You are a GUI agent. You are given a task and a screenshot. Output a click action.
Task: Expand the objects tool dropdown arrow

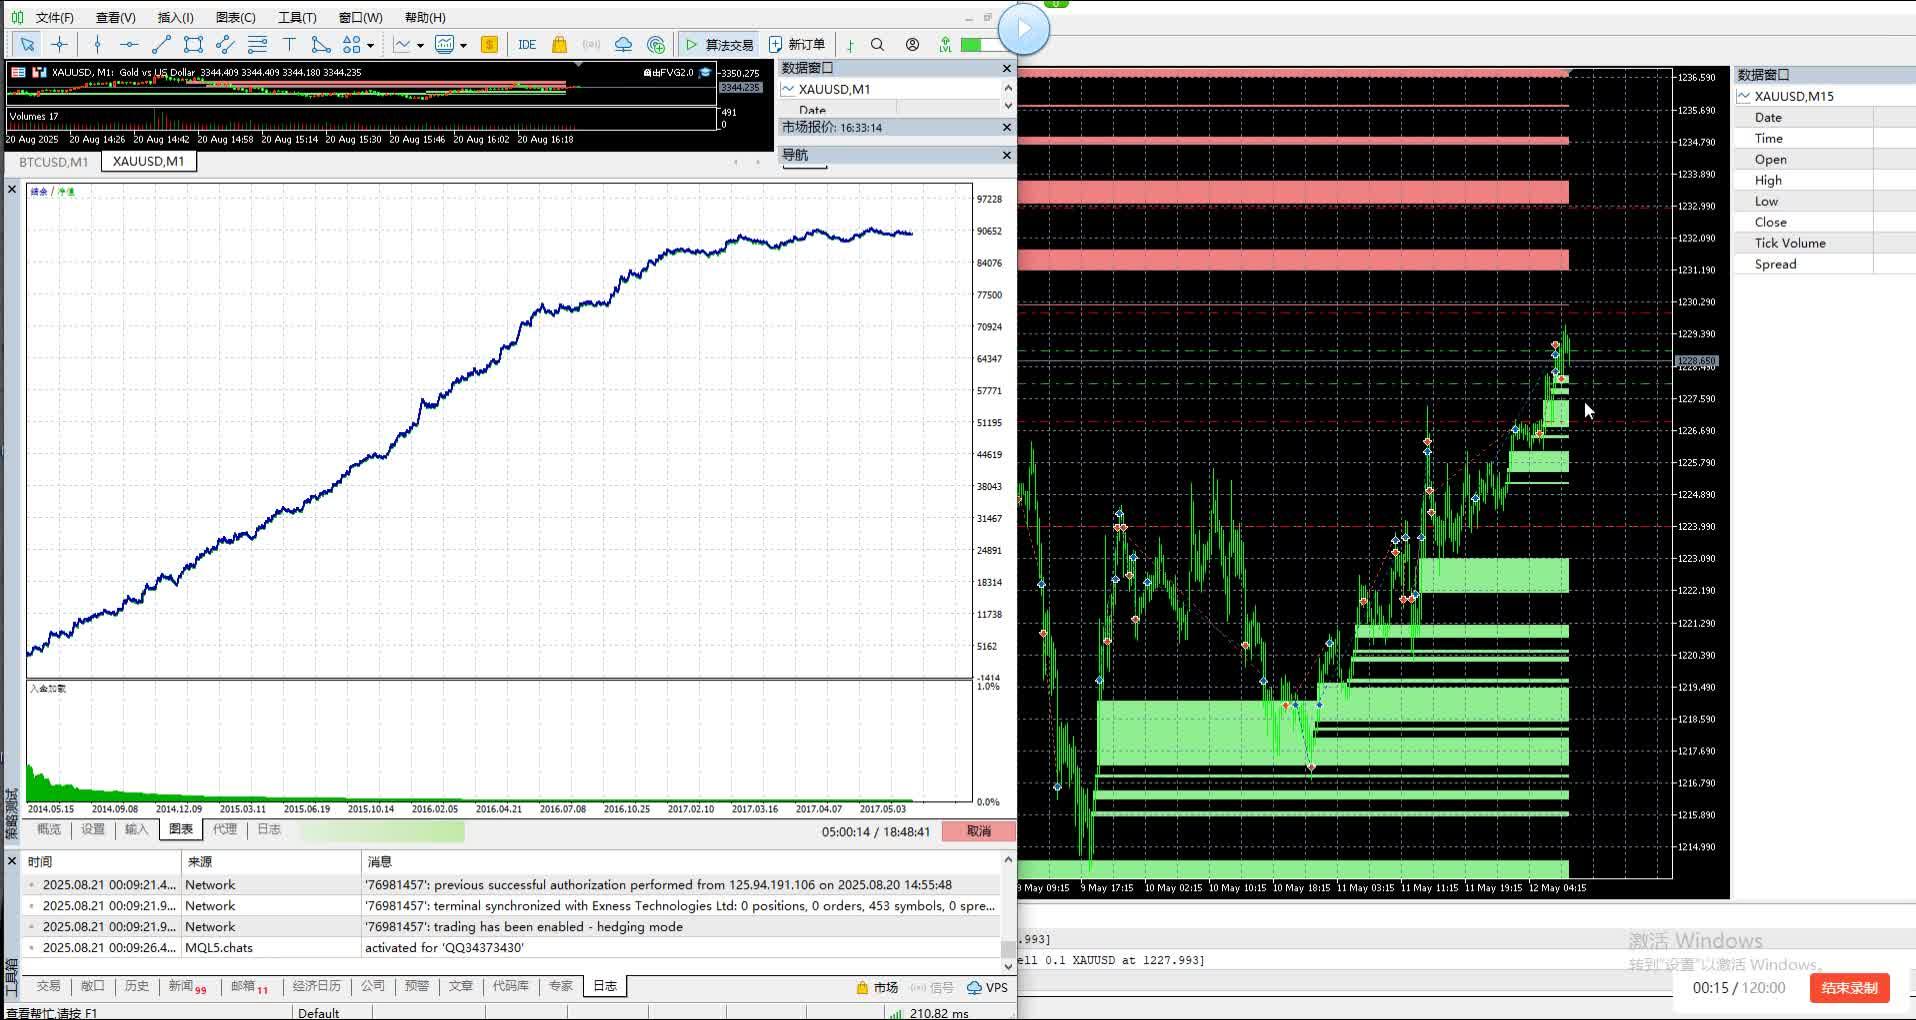[x=370, y=44]
